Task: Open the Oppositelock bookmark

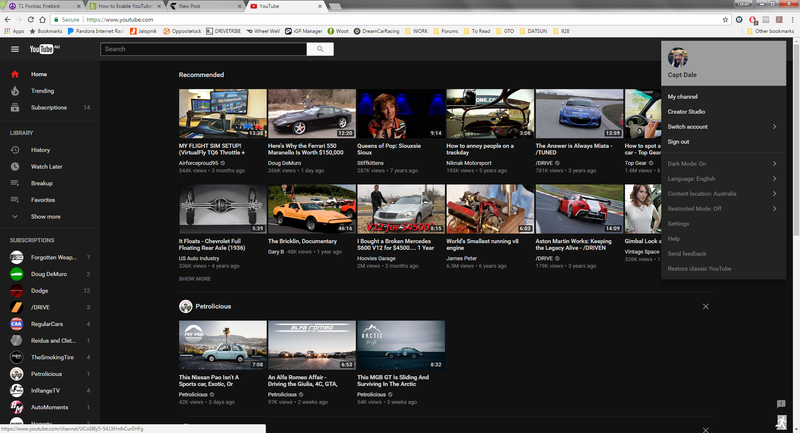Action: 182,31
